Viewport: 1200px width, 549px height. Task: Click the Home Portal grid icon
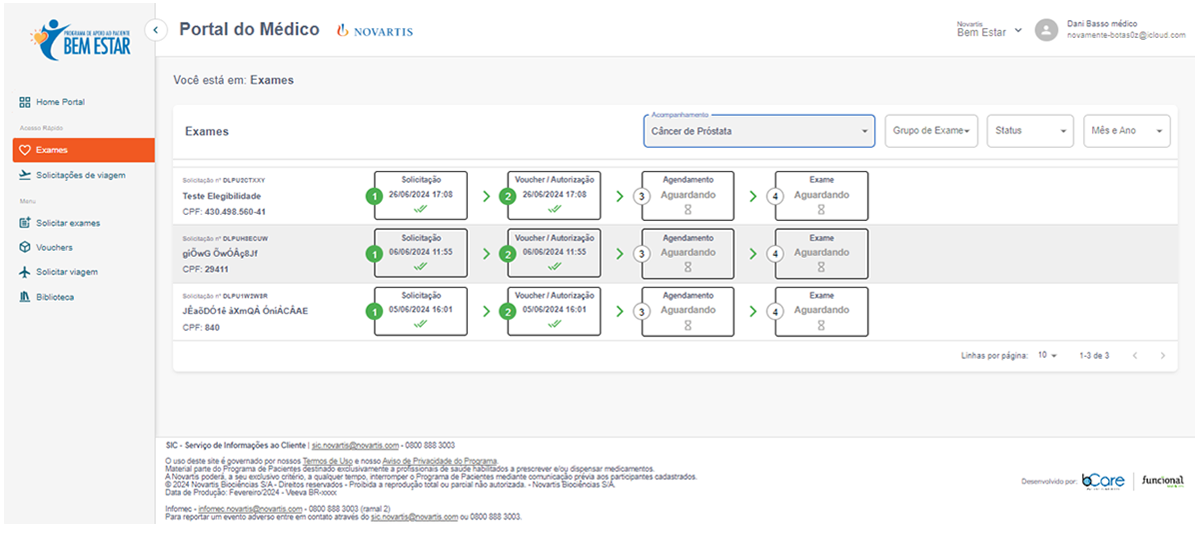[x=25, y=102]
